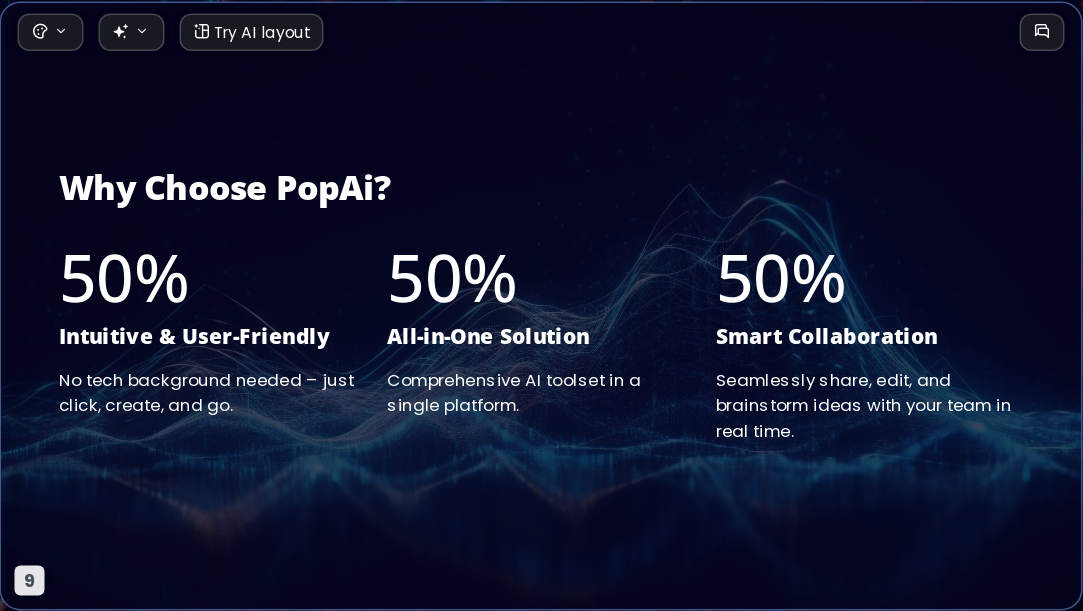Expand the chevron beside the palette icon
Screen dimensions: 1083x611
point(61,31)
